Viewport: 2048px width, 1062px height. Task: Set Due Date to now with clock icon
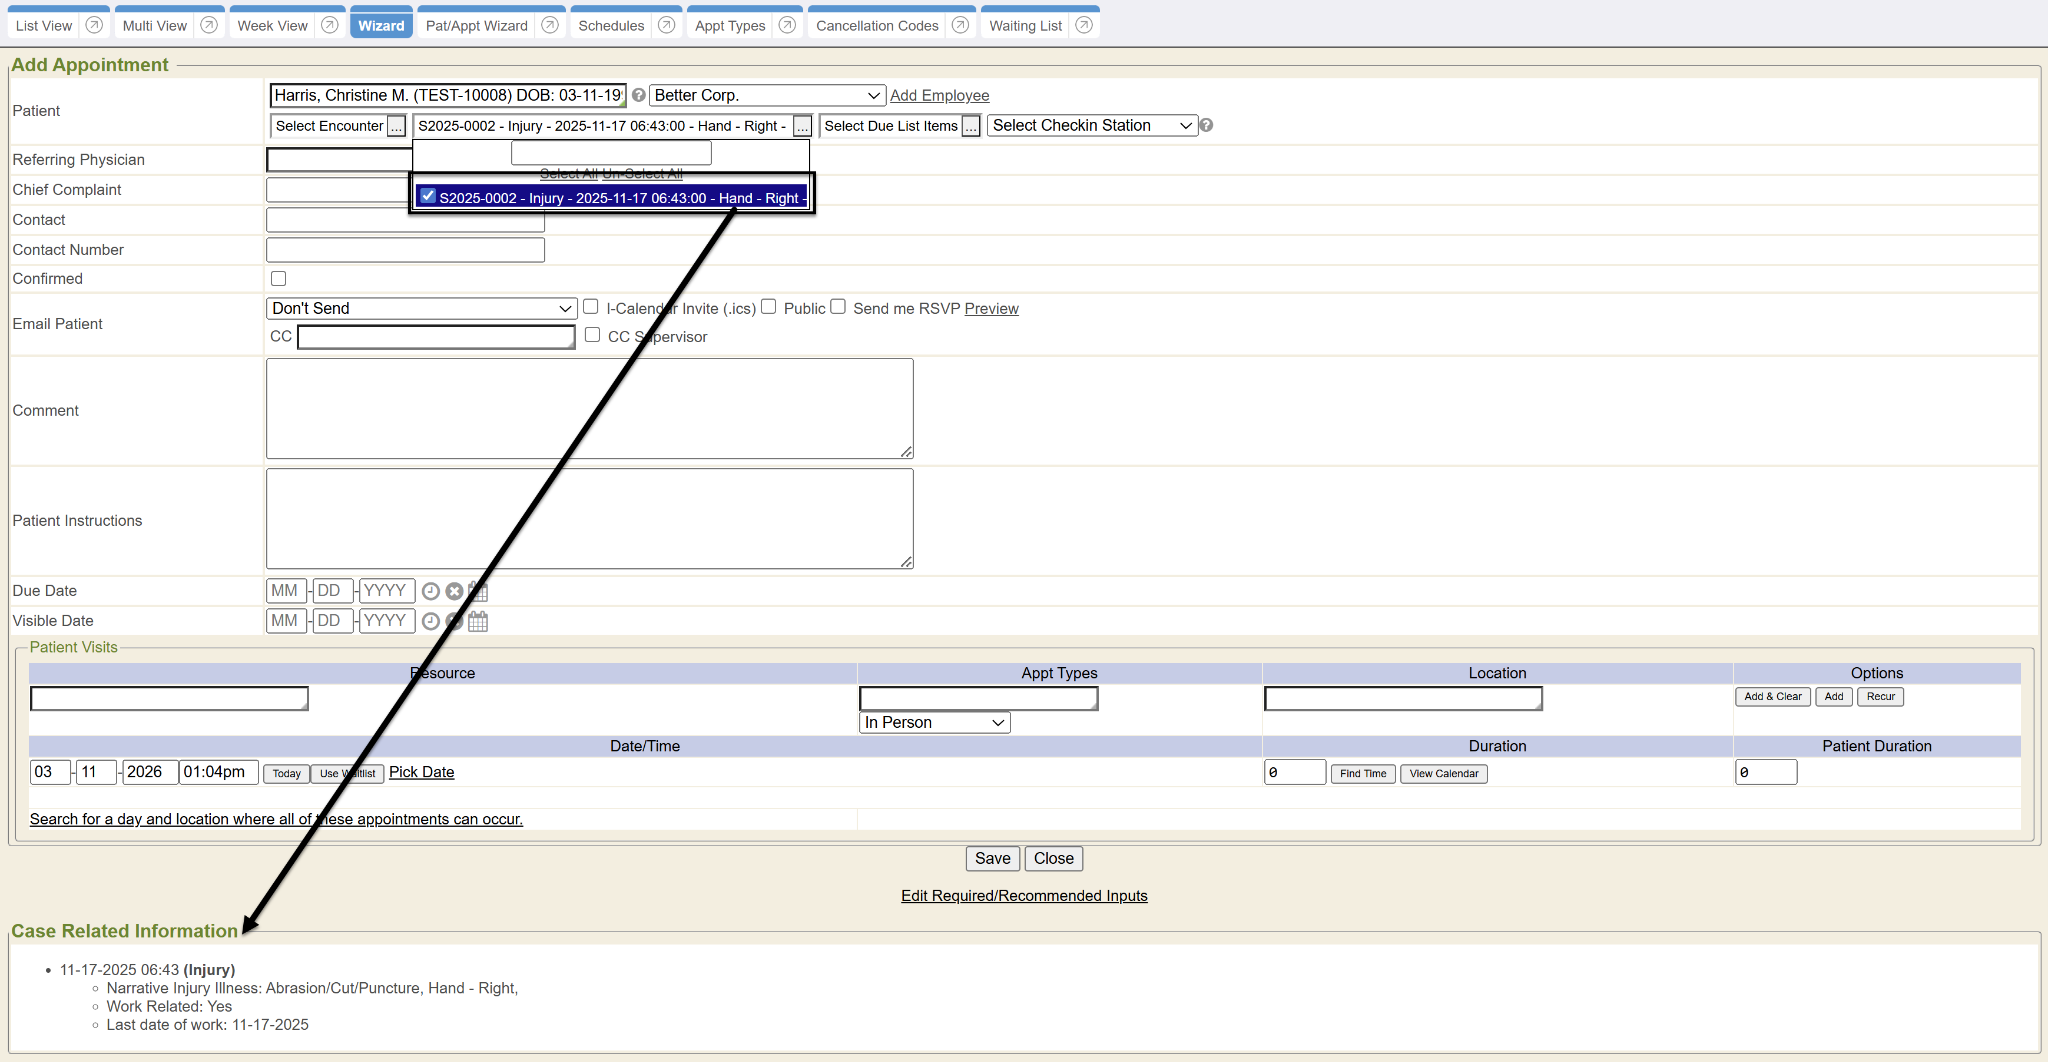point(431,591)
